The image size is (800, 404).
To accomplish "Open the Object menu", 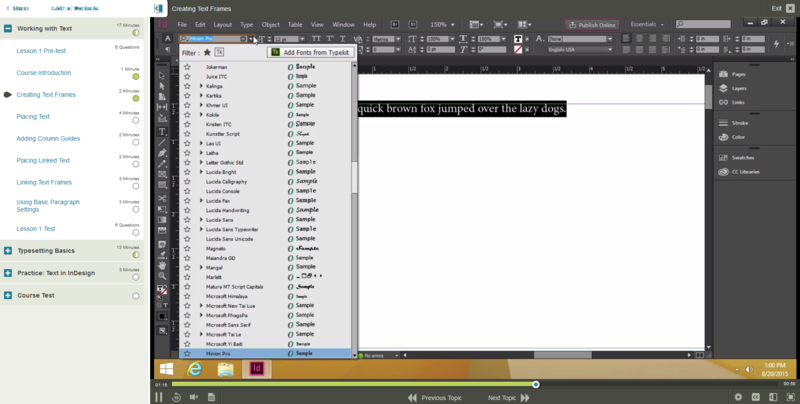I will [270, 24].
